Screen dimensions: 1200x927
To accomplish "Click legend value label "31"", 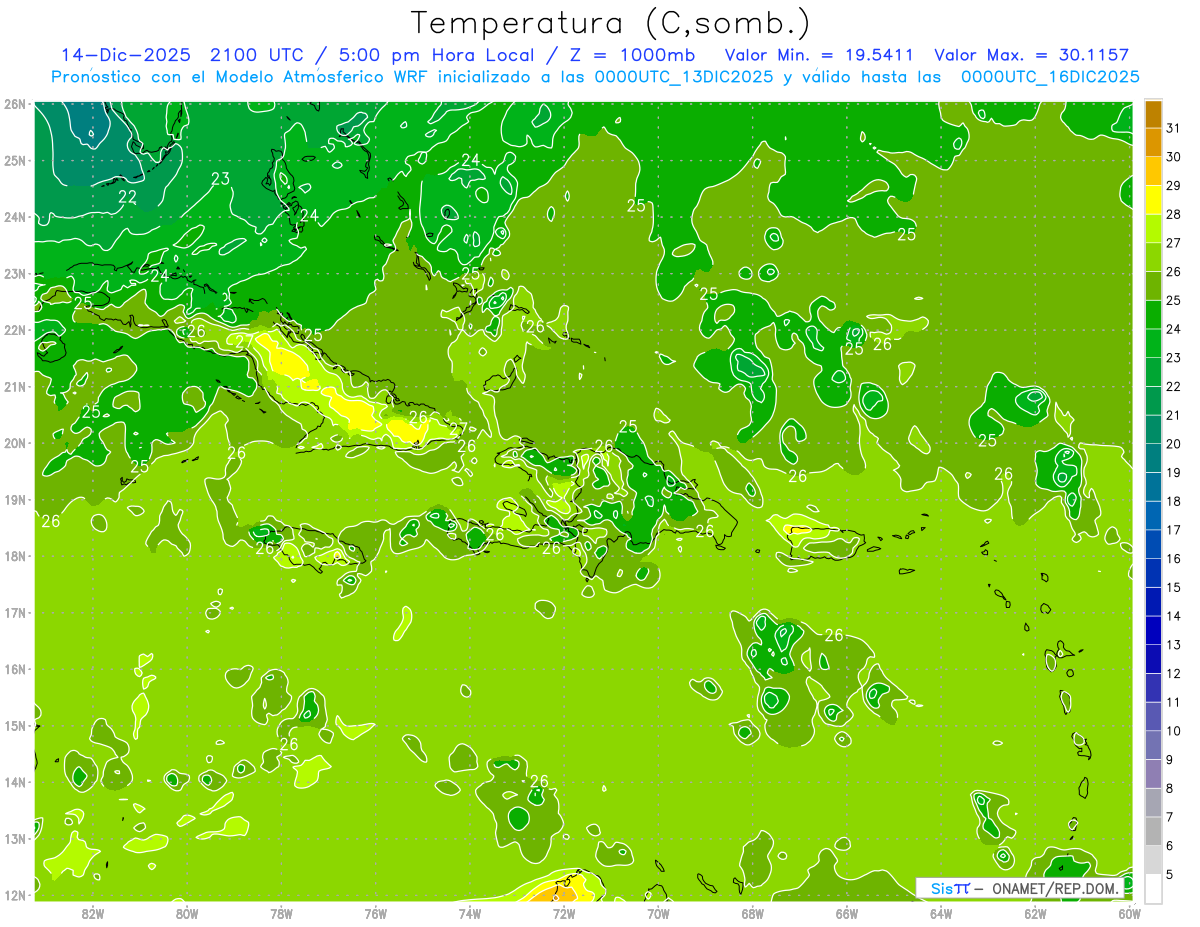I will coord(1174,127).
